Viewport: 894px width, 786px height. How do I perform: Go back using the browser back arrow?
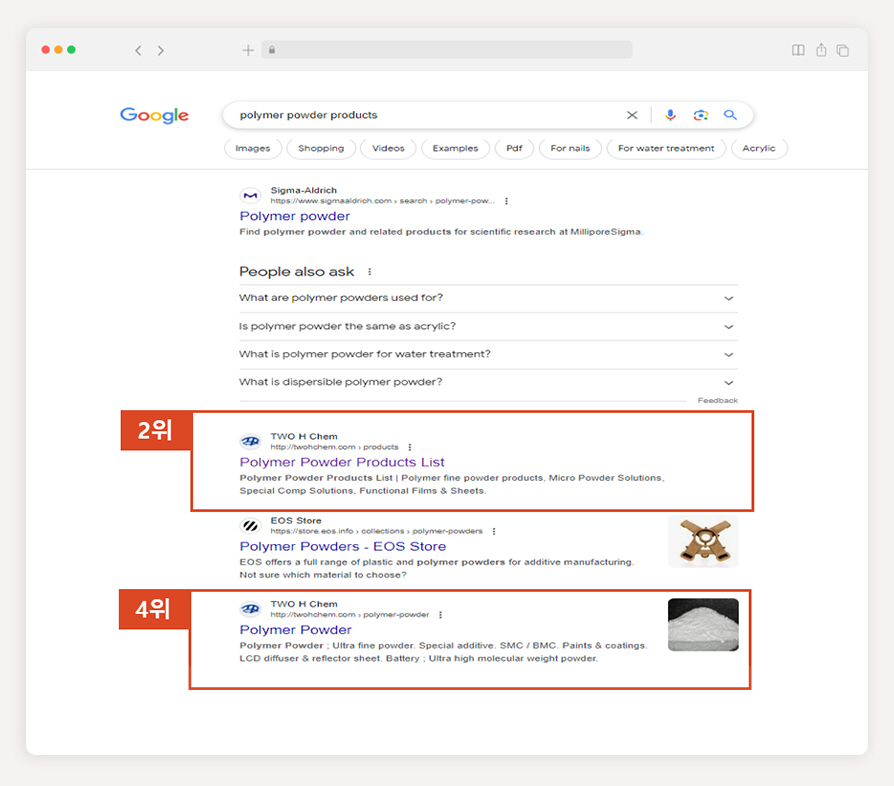click(x=138, y=50)
